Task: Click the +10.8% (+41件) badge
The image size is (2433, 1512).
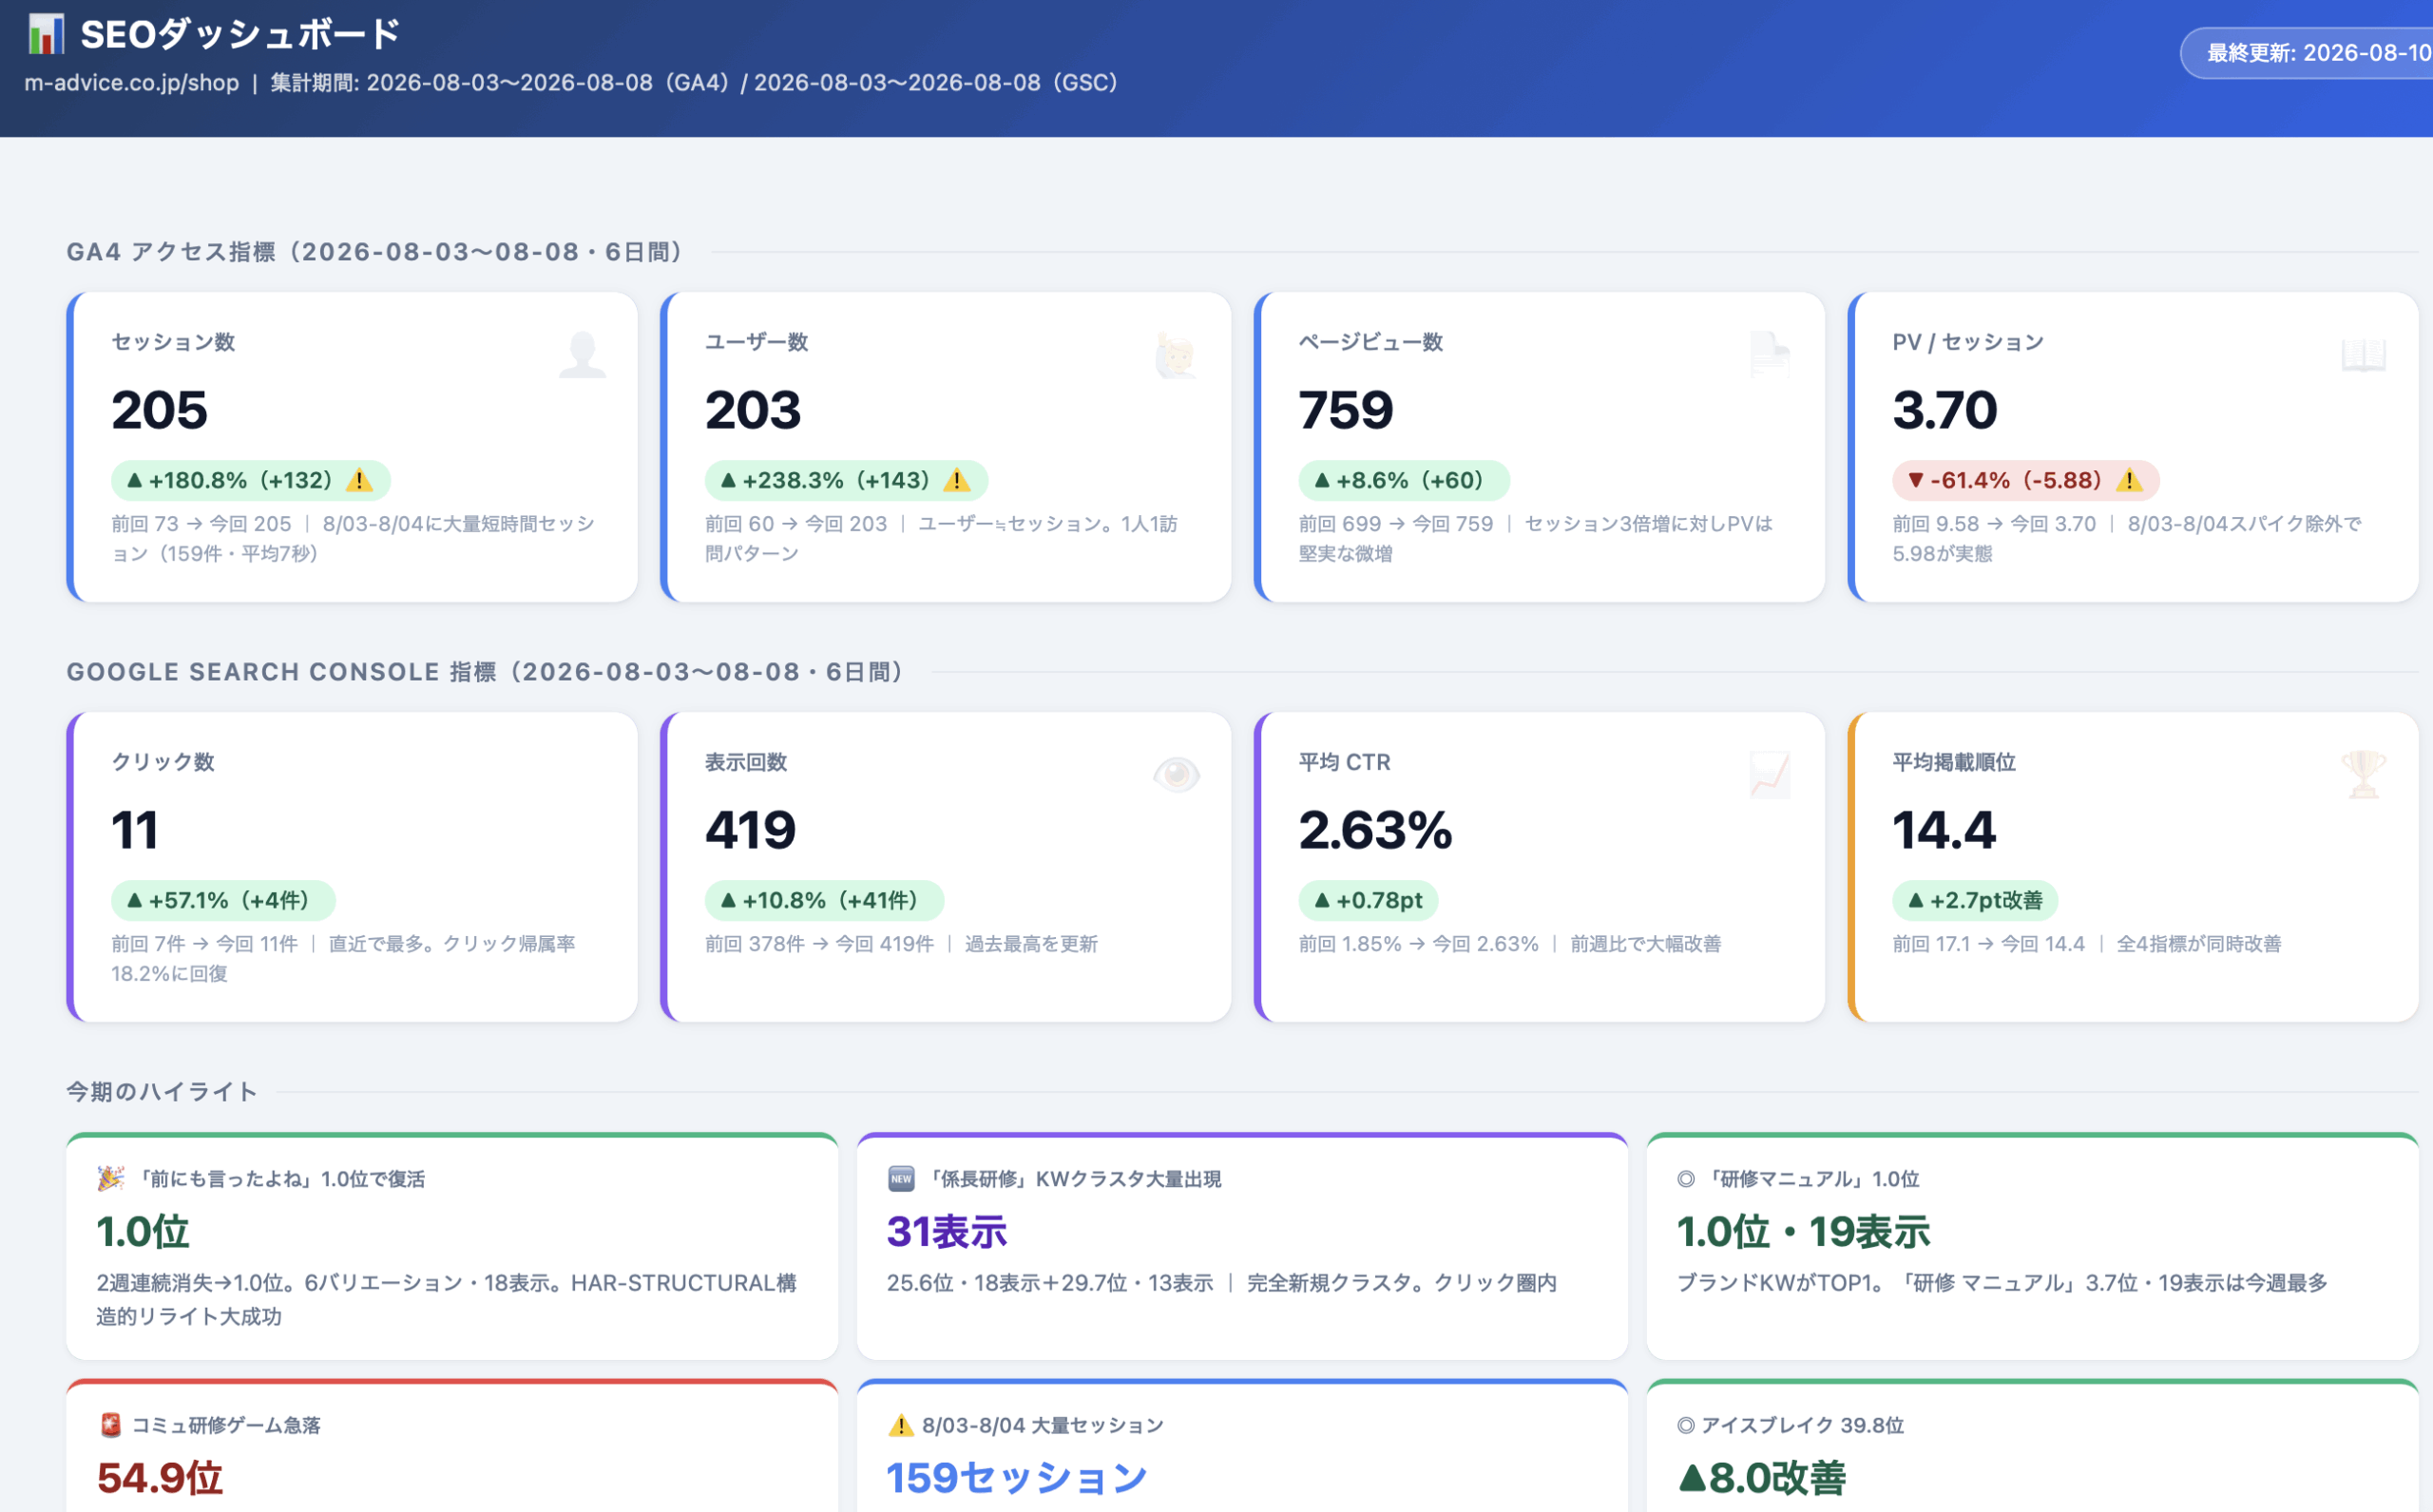Action: 824,900
